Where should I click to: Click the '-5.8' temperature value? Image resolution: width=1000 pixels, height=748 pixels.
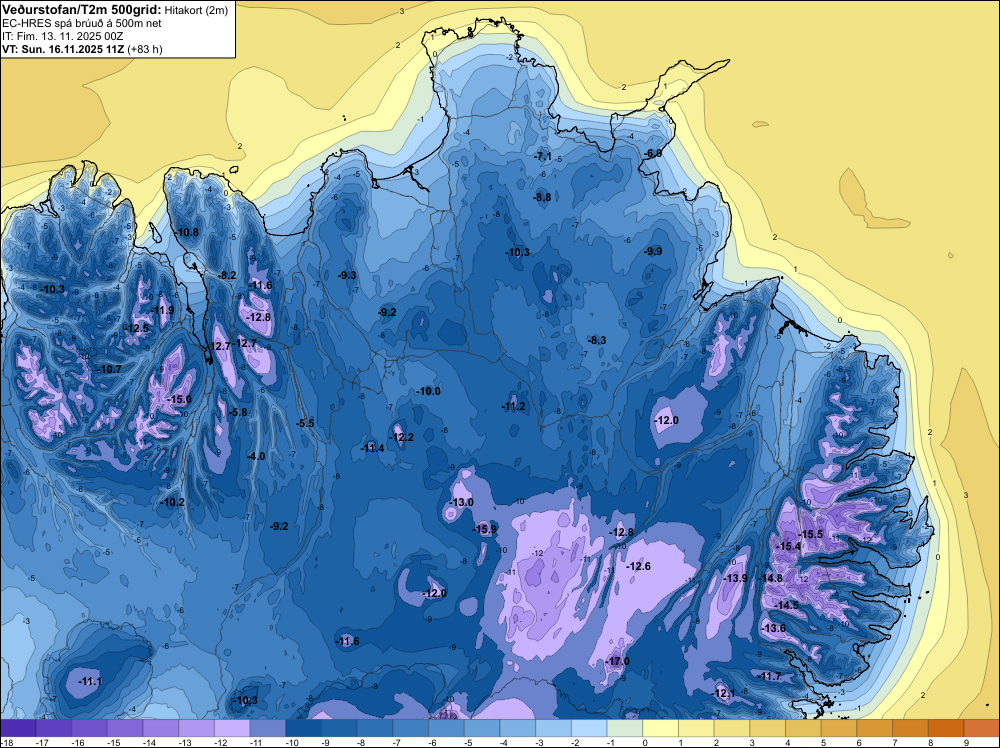click(238, 413)
